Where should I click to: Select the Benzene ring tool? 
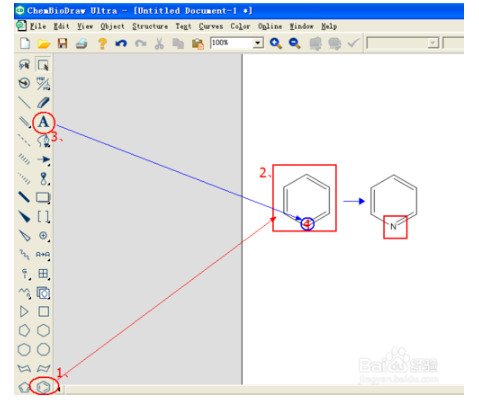[43, 387]
